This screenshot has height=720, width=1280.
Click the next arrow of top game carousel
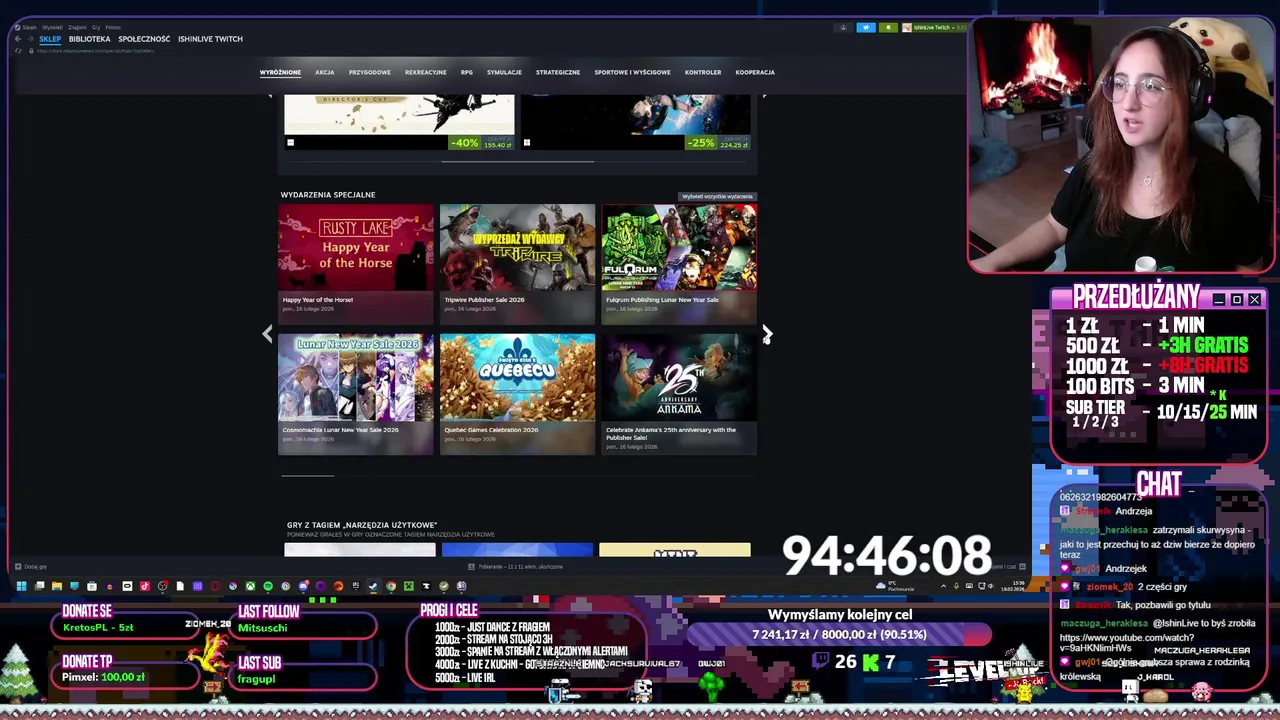(x=764, y=96)
